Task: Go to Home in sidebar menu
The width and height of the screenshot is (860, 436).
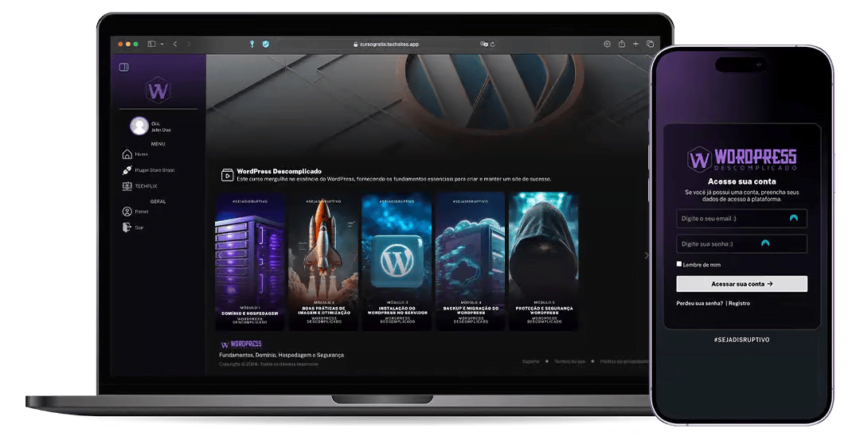Action: [135, 154]
